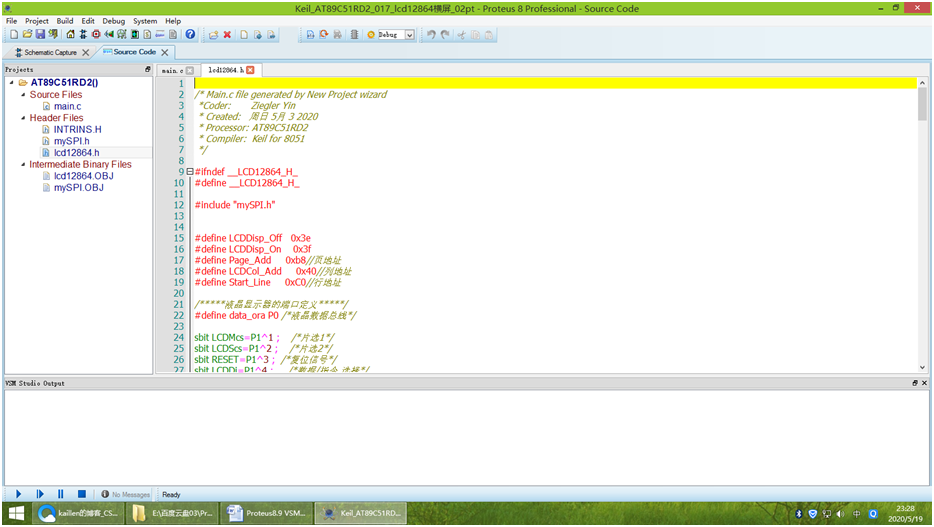Cut selection with scissors icon

click(461, 35)
